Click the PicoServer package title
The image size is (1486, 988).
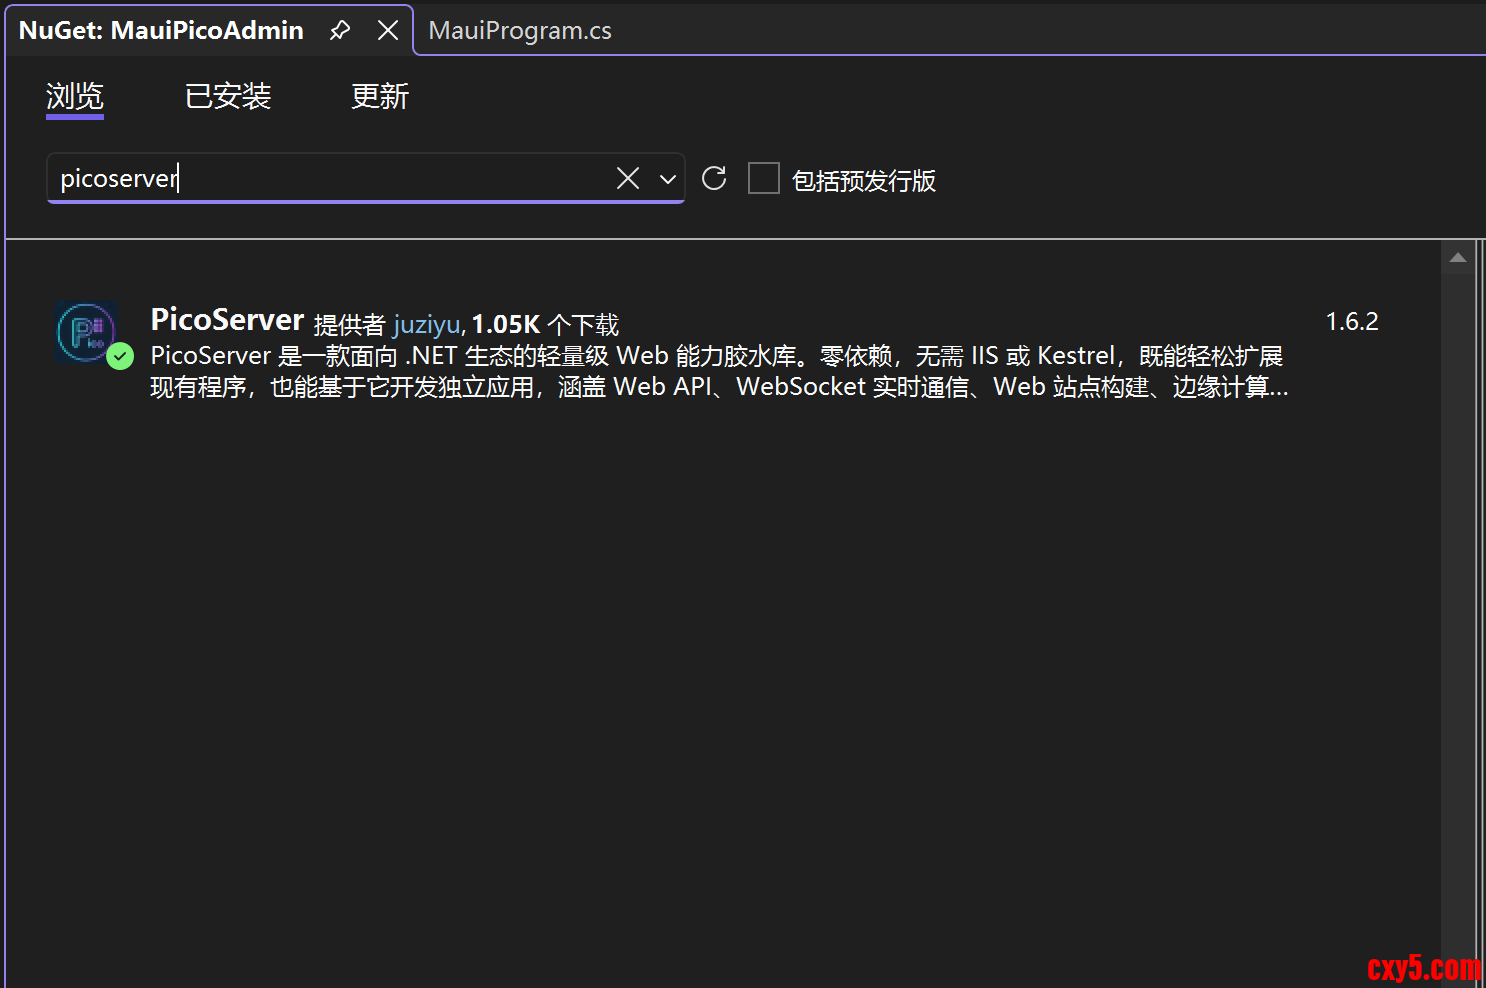pyautogui.click(x=227, y=320)
